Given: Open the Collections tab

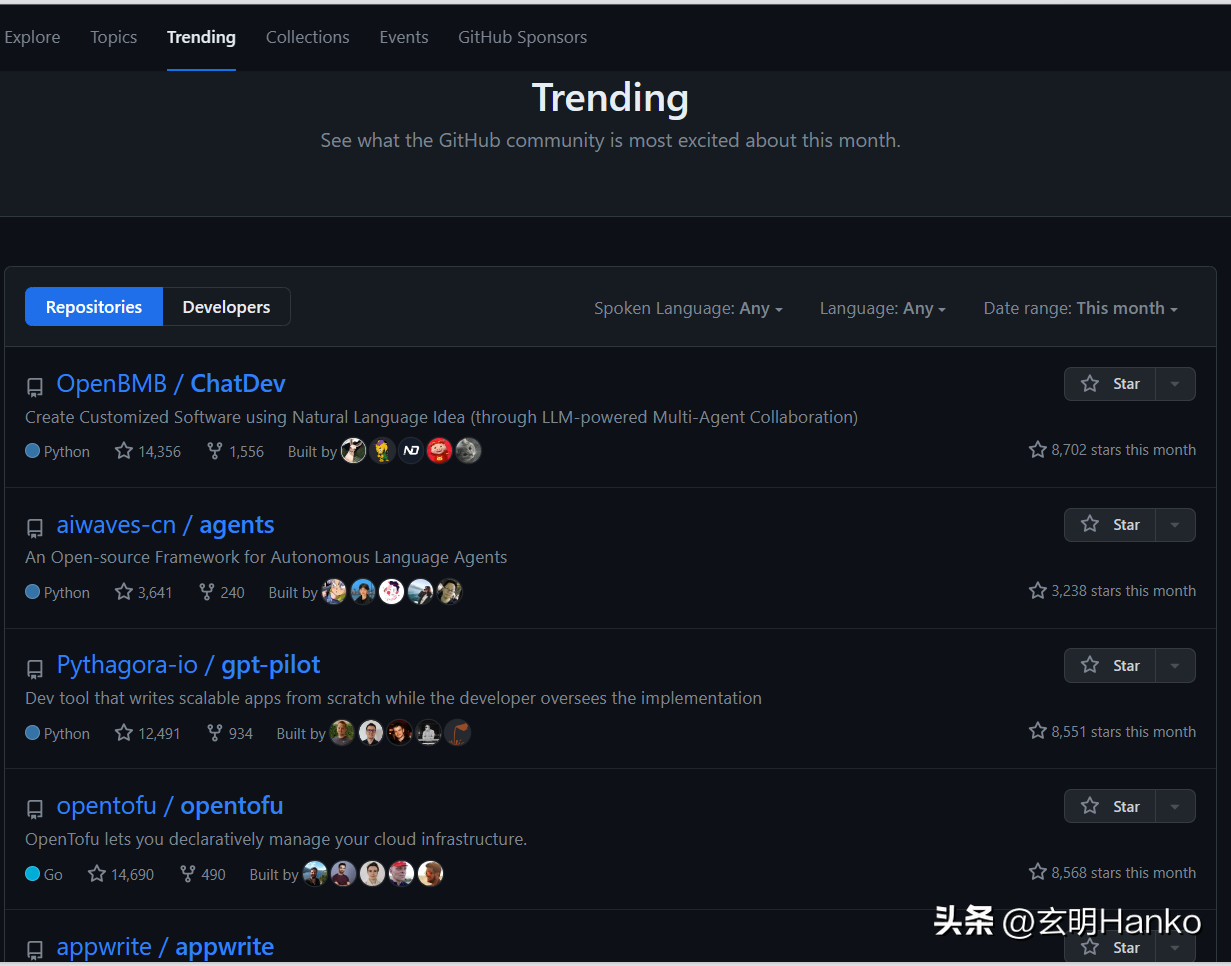Looking at the screenshot, I should (x=308, y=37).
